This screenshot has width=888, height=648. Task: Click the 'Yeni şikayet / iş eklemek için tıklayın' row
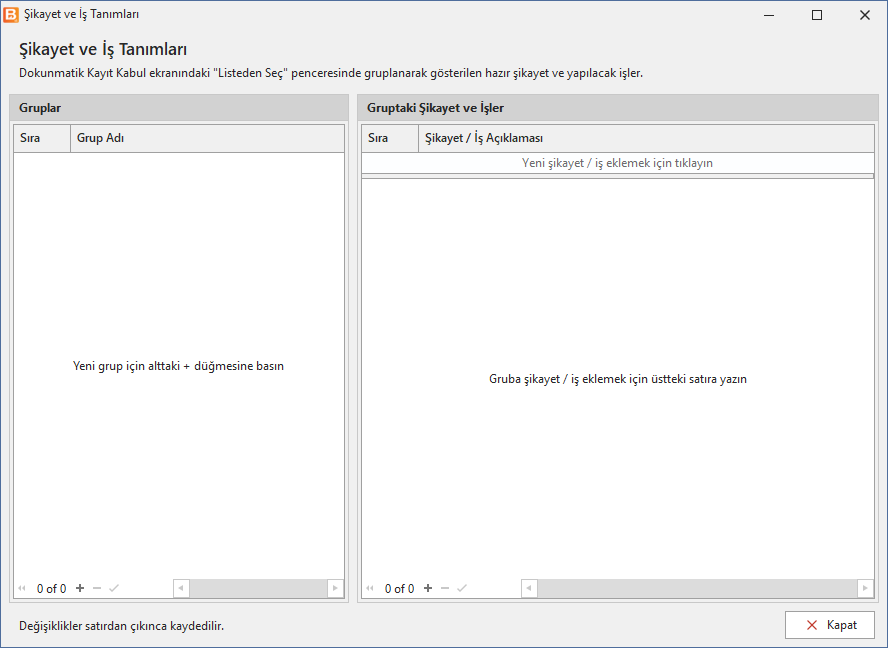point(617,163)
